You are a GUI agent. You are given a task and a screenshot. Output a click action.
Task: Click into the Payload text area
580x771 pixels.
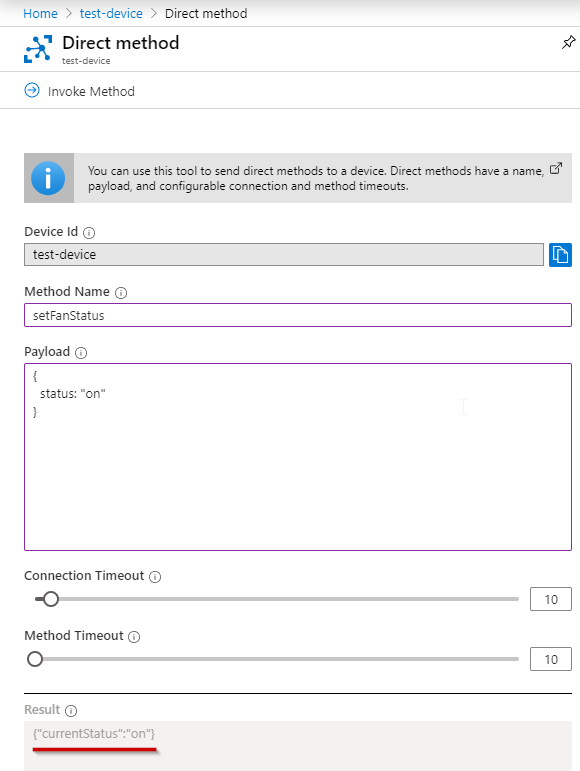pos(298,457)
